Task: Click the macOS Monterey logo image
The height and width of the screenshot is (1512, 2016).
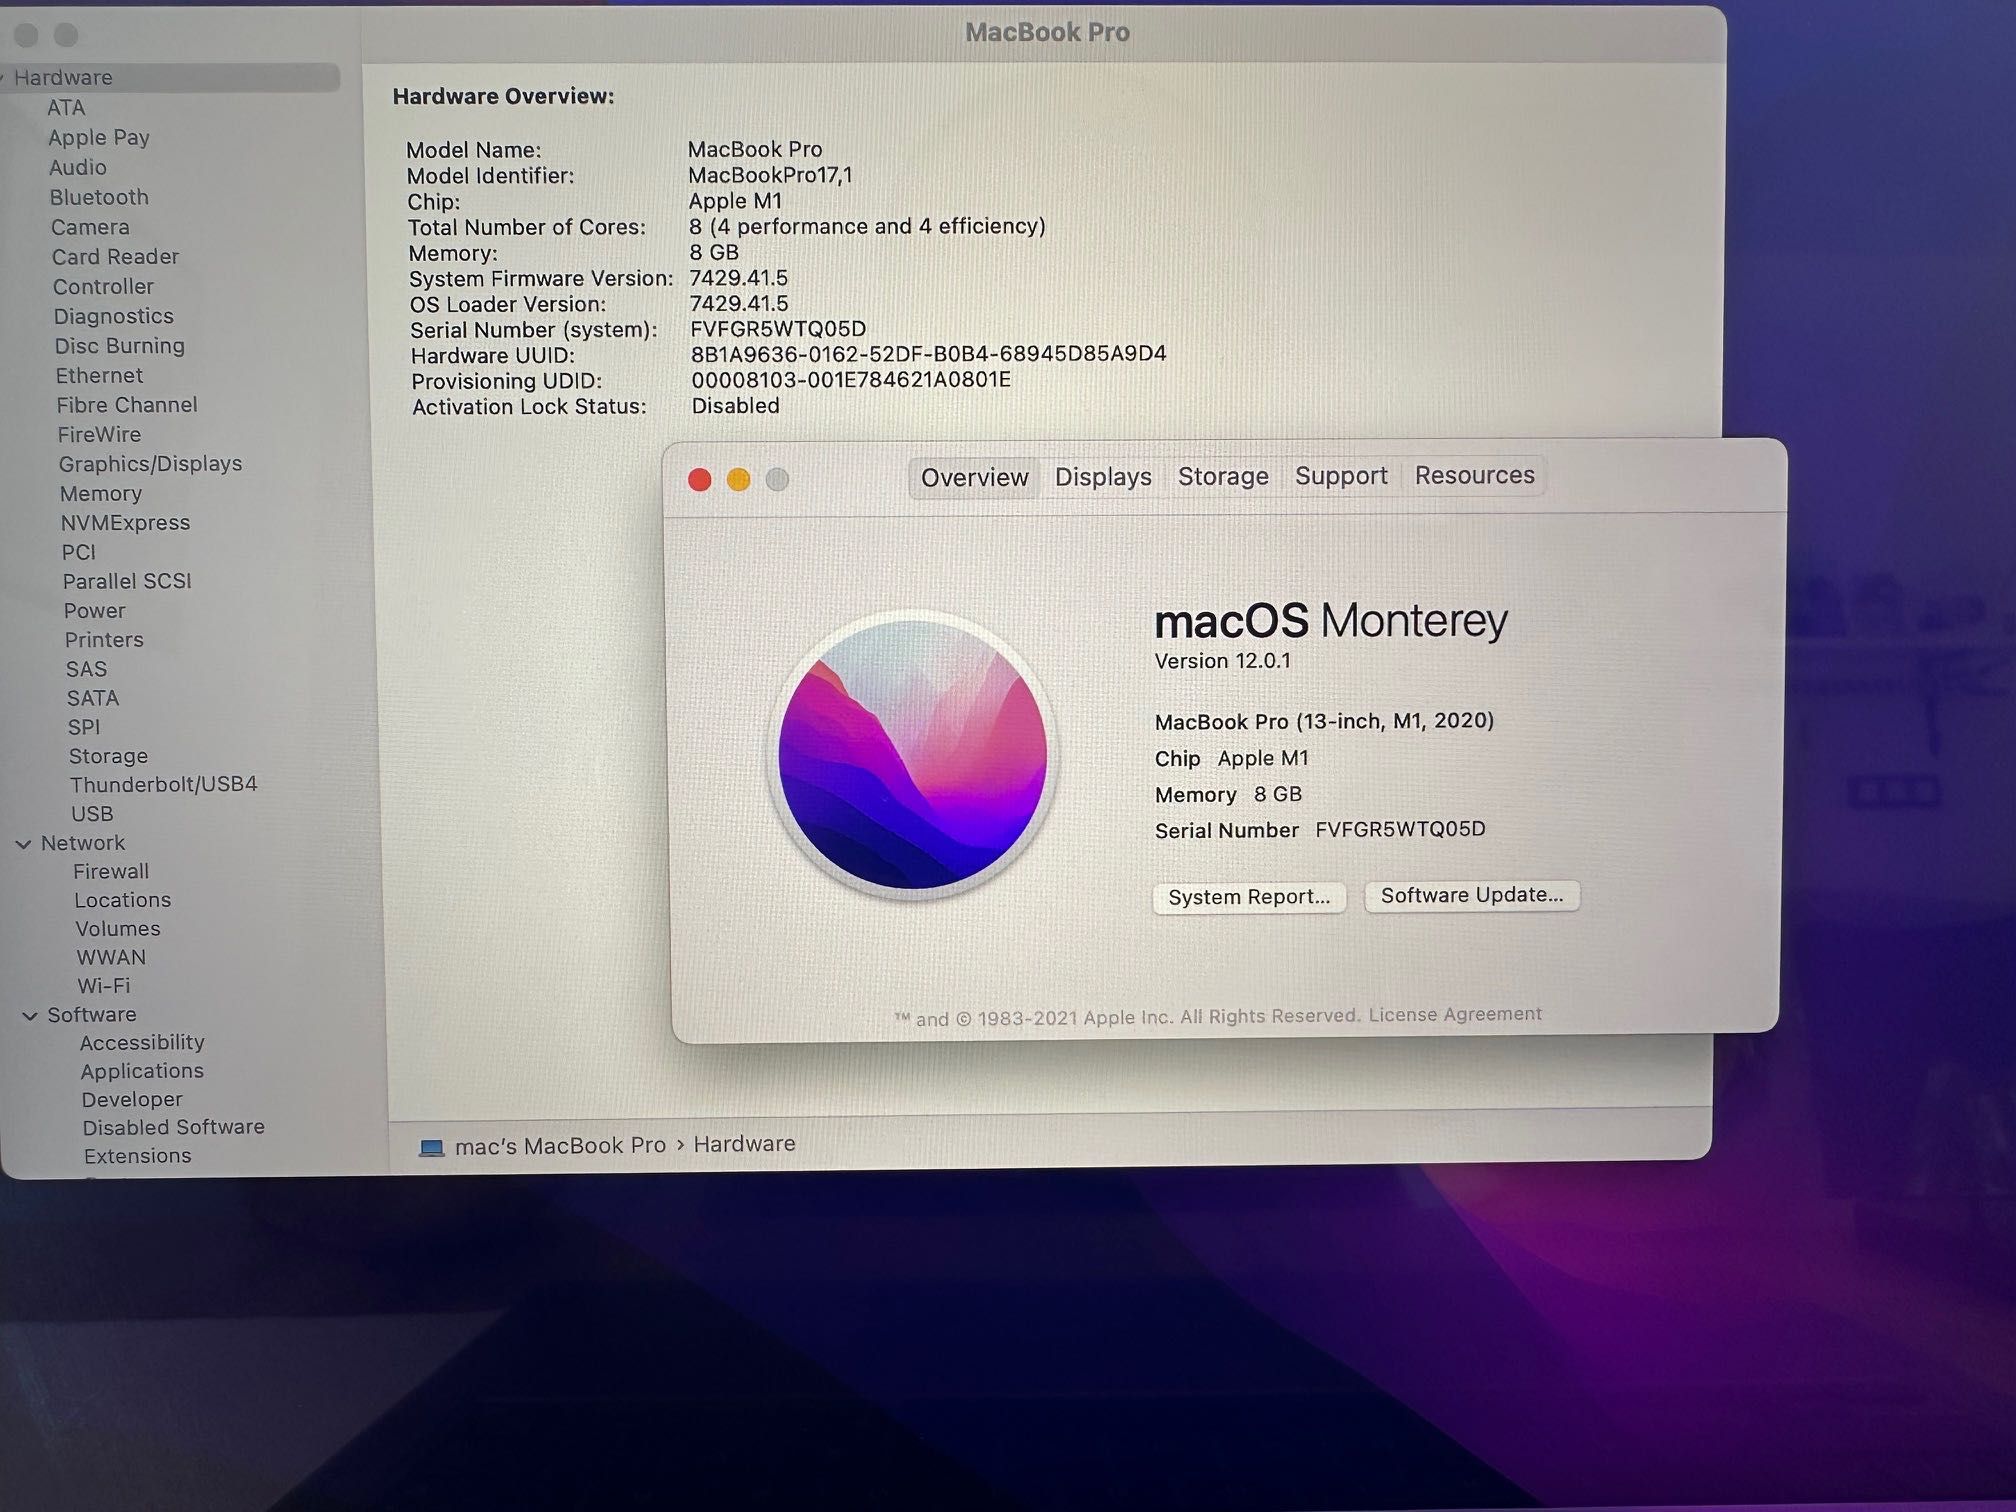Action: [913, 754]
